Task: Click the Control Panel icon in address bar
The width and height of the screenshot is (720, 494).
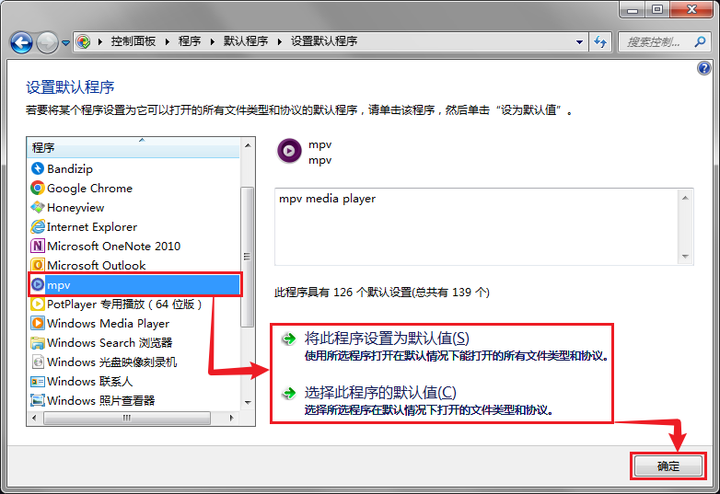Action: click(83, 42)
